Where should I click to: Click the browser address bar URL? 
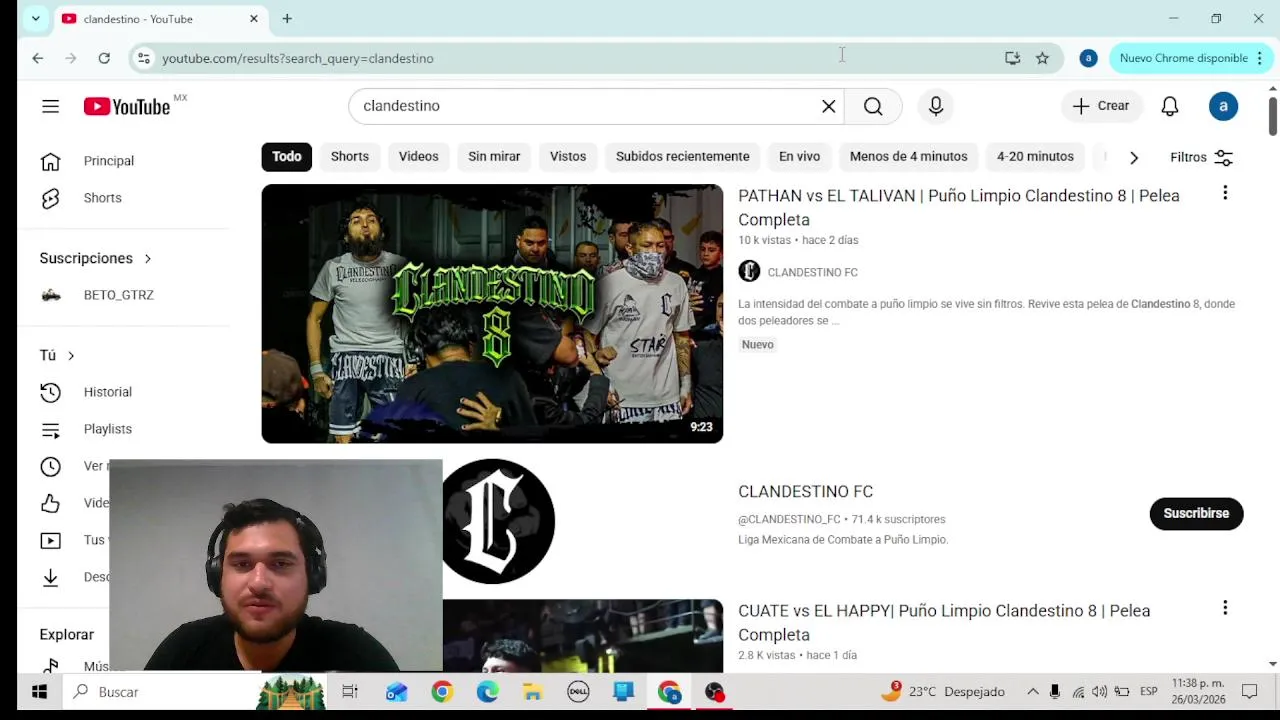(298, 58)
